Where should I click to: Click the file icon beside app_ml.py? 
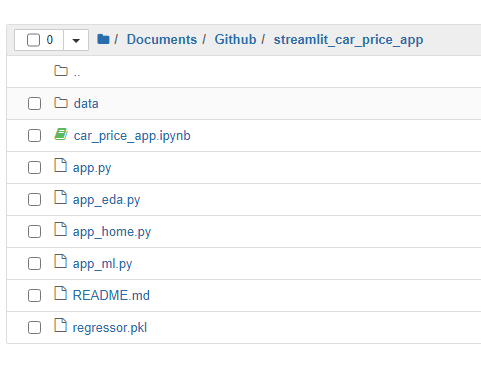[x=60, y=261]
